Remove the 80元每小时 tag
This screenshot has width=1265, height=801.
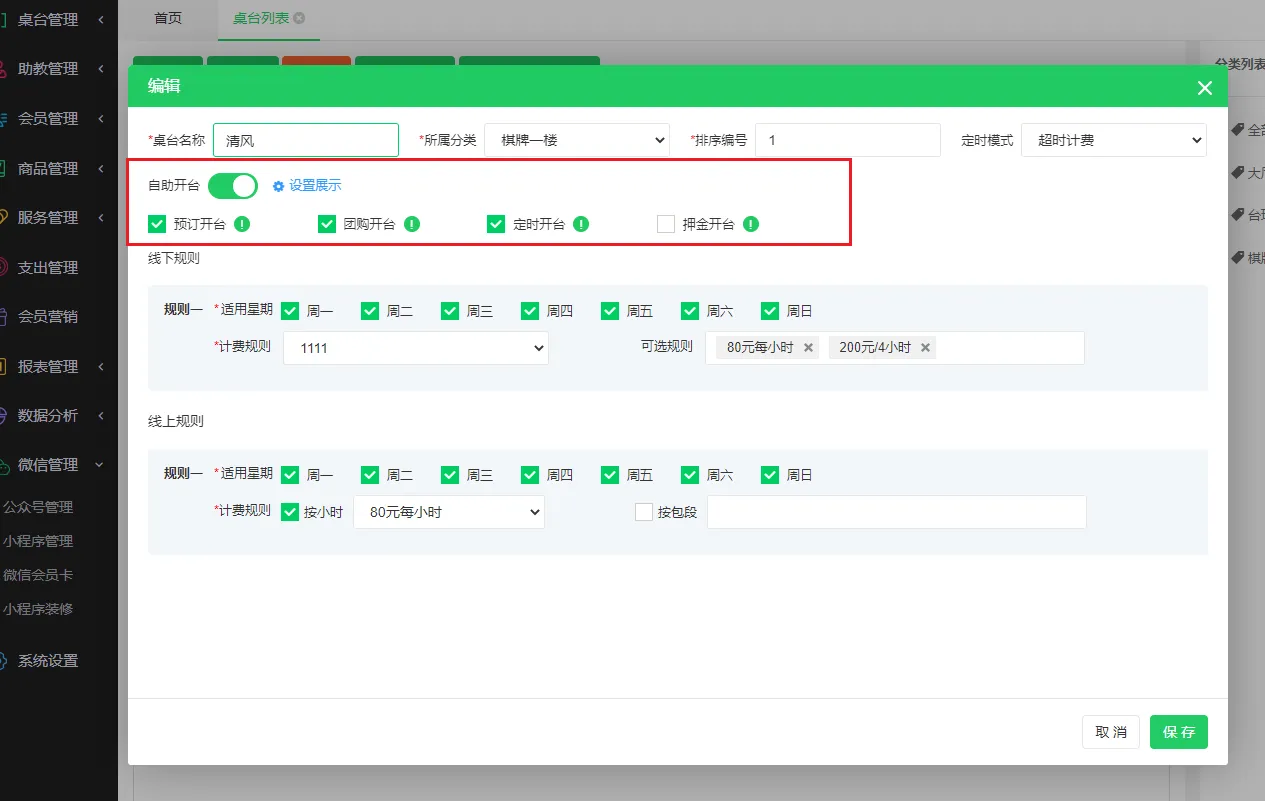(x=809, y=348)
